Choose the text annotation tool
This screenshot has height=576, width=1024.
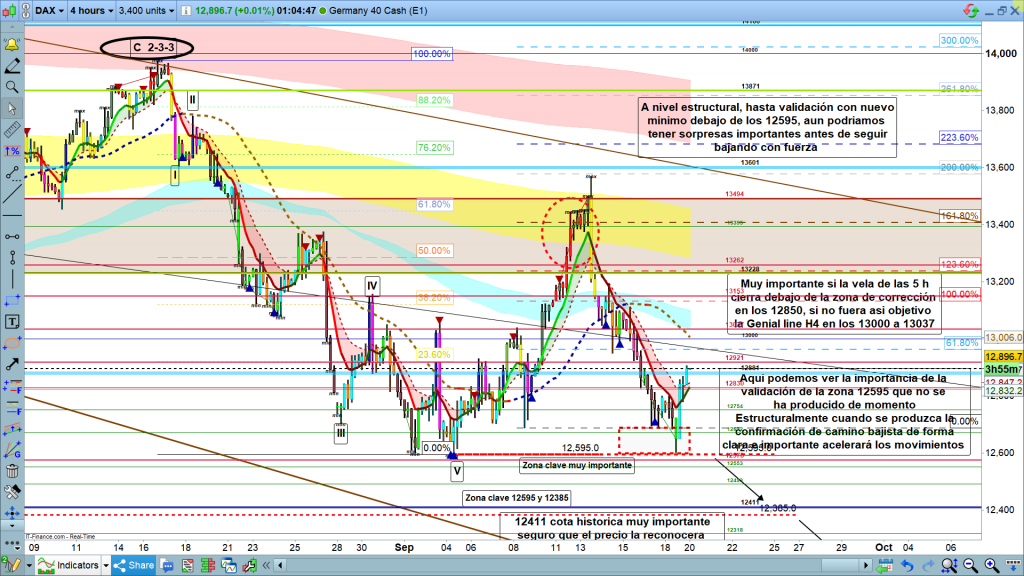click(x=11, y=322)
